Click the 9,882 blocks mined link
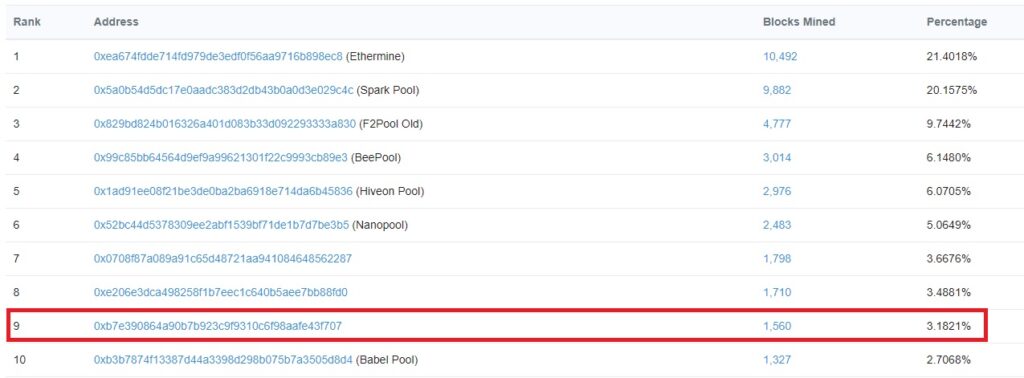The image size is (1024, 378). [777, 90]
